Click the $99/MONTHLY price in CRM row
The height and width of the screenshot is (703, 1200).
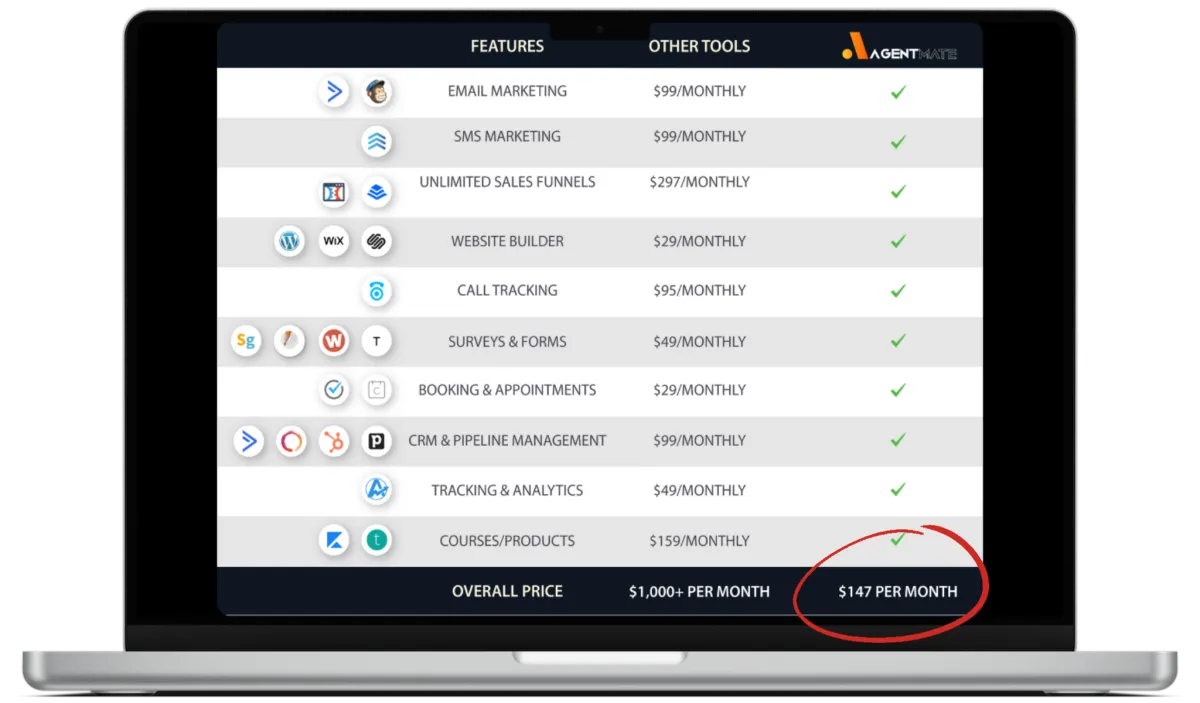699,440
